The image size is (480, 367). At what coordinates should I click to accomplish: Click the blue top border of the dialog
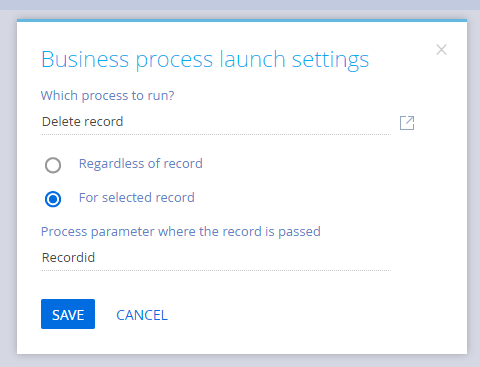[x=242, y=20]
